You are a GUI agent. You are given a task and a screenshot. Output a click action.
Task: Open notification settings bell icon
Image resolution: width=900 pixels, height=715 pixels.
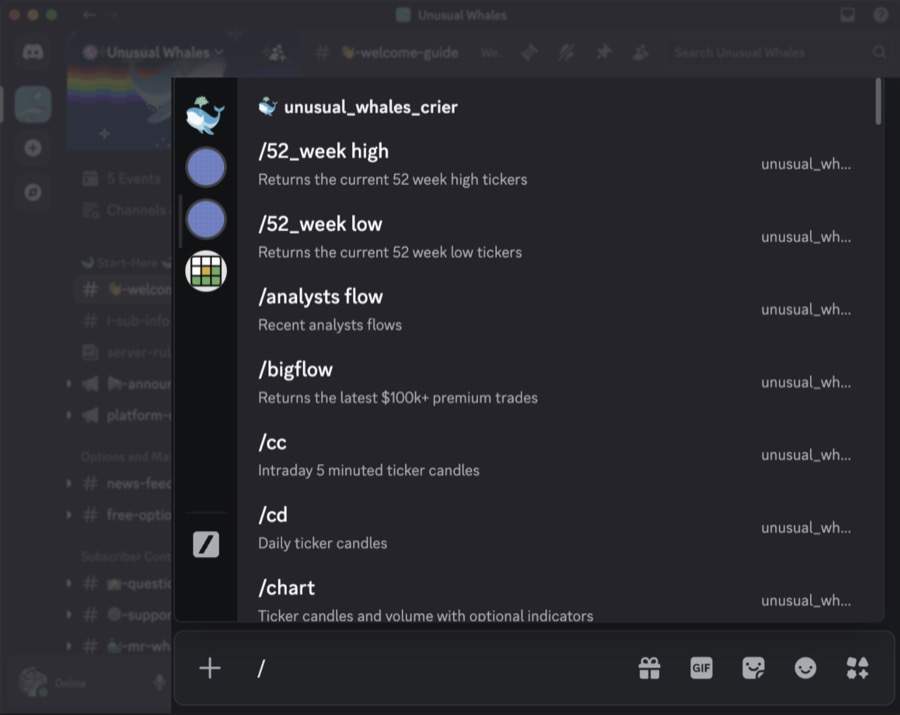pos(567,53)
